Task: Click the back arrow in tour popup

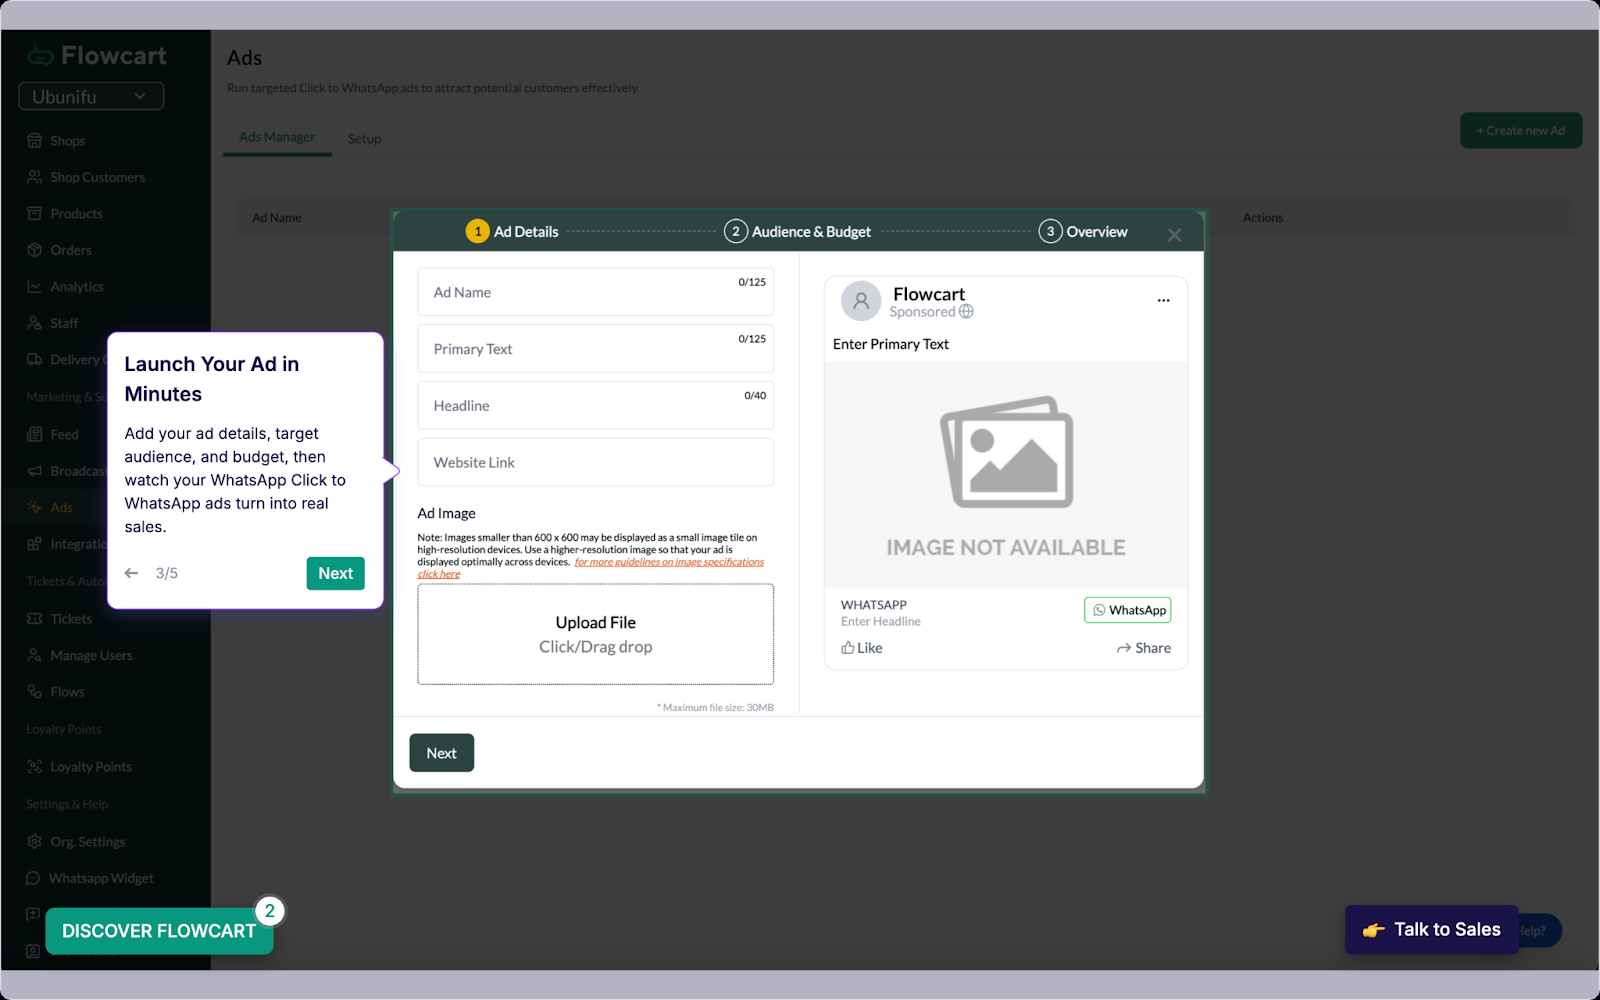Action: tap(131, 573)
